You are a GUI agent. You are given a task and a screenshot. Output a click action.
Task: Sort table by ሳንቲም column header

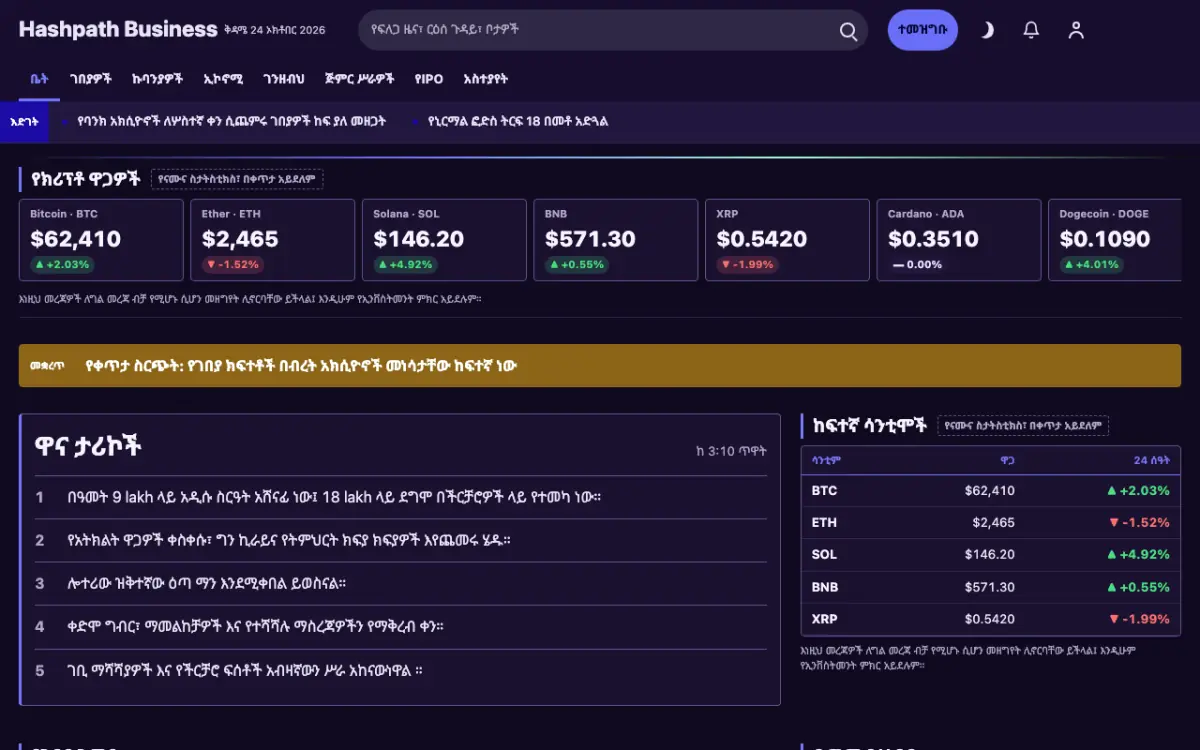pos(826,460)
